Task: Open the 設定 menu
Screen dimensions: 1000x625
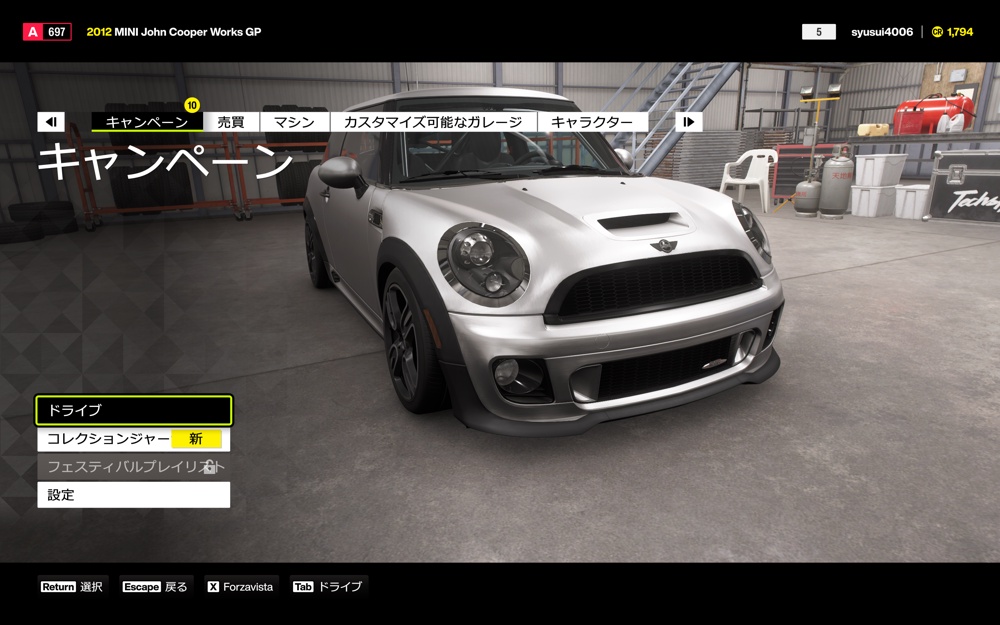Action: coord(134,495)
